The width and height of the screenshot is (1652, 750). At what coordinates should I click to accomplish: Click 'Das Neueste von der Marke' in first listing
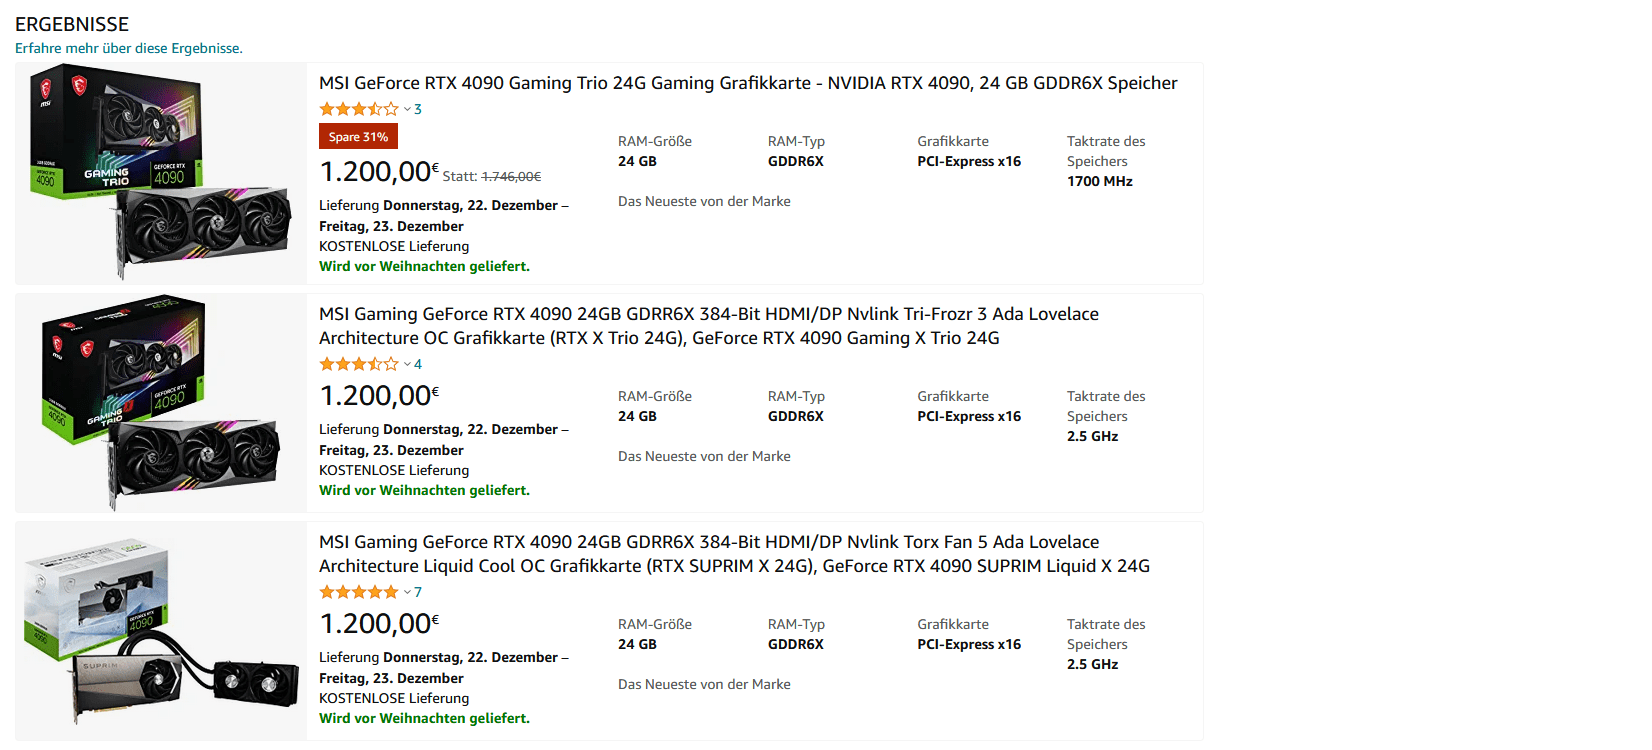click(704, 201)
